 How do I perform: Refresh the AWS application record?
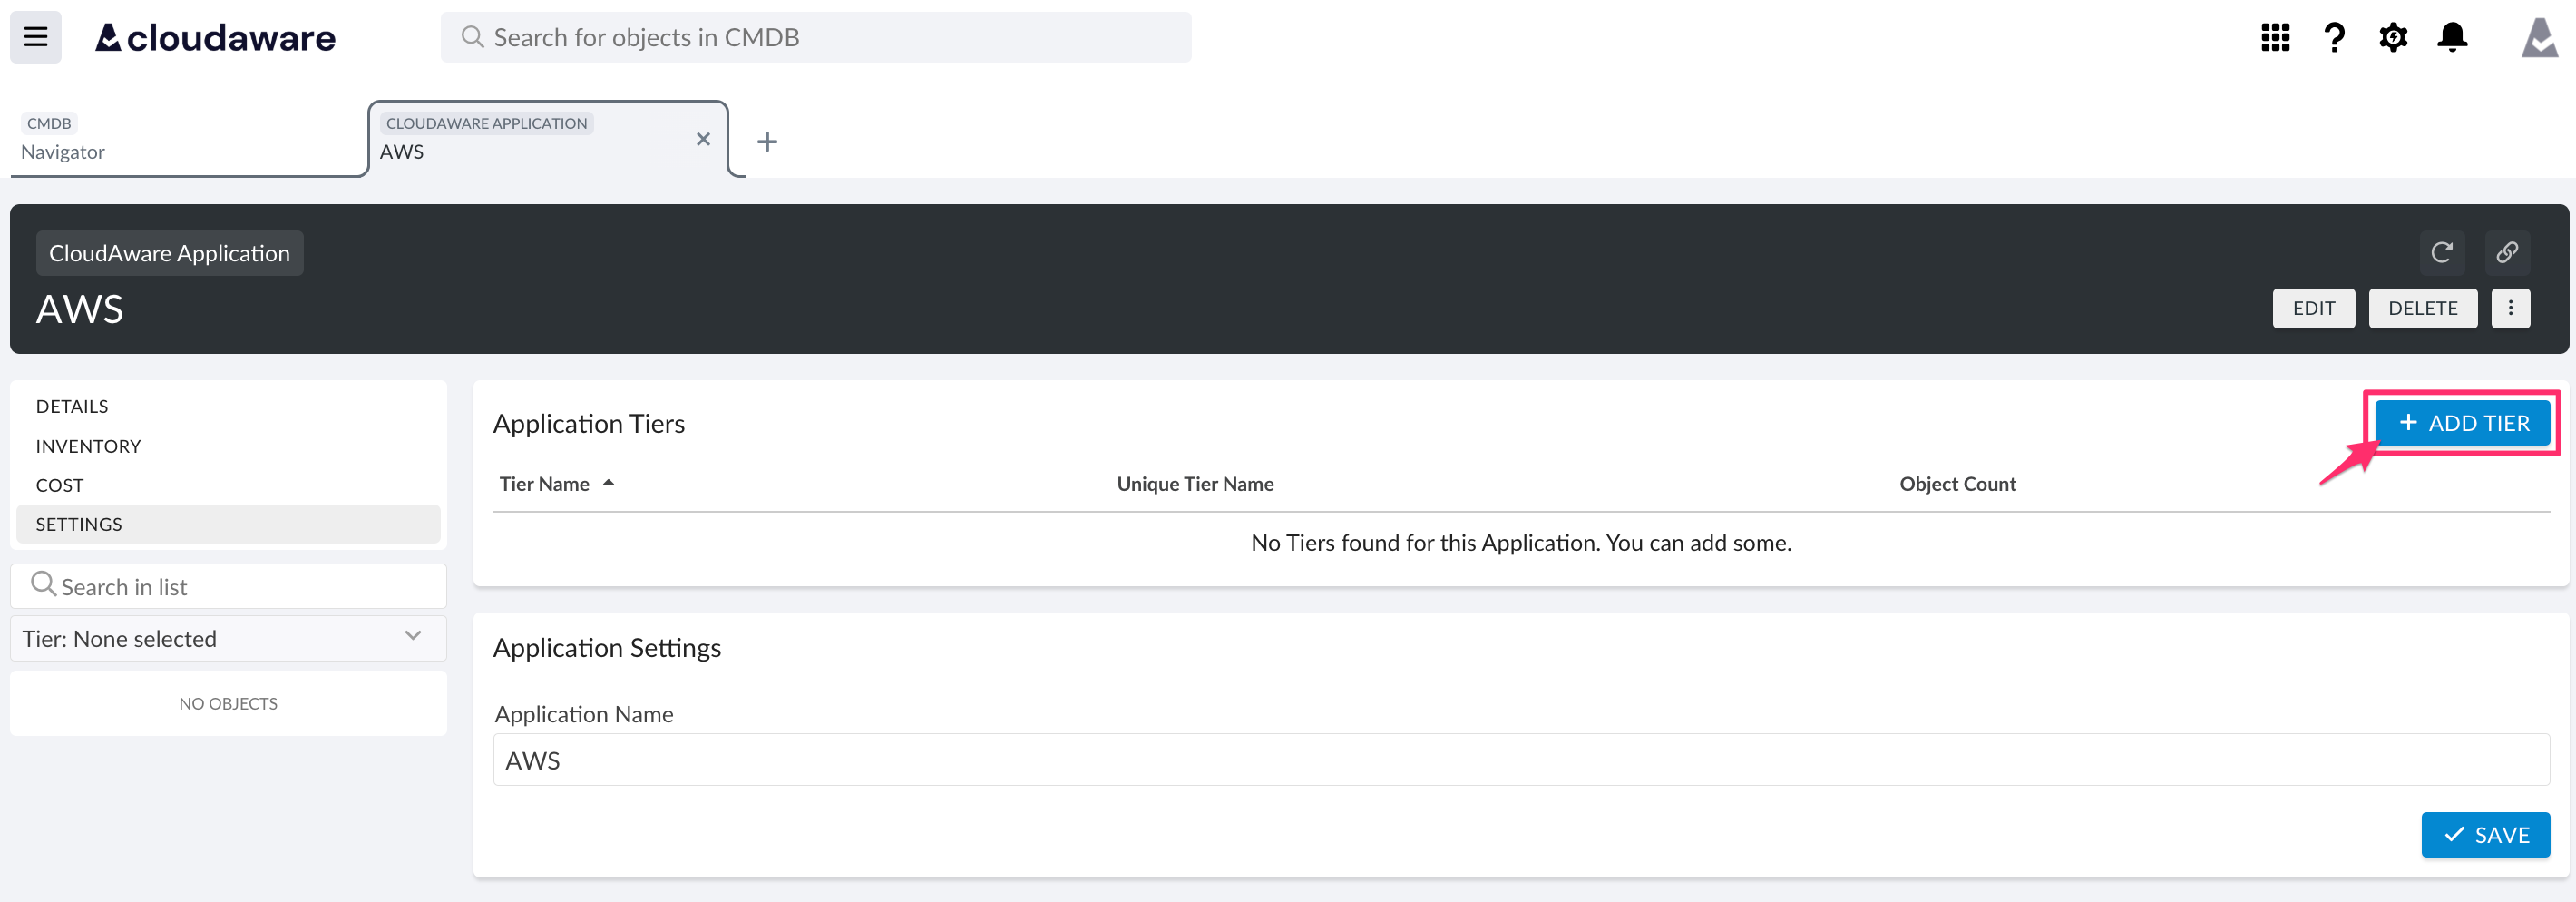[x=2442, y=253]
